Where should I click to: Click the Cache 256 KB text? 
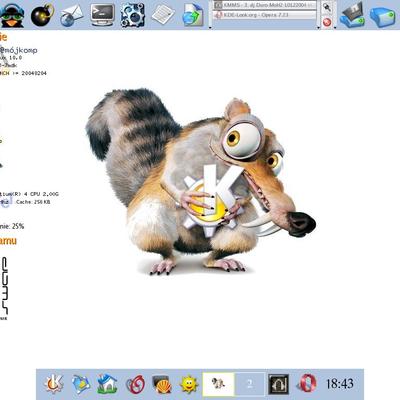[x=33, y=202]
